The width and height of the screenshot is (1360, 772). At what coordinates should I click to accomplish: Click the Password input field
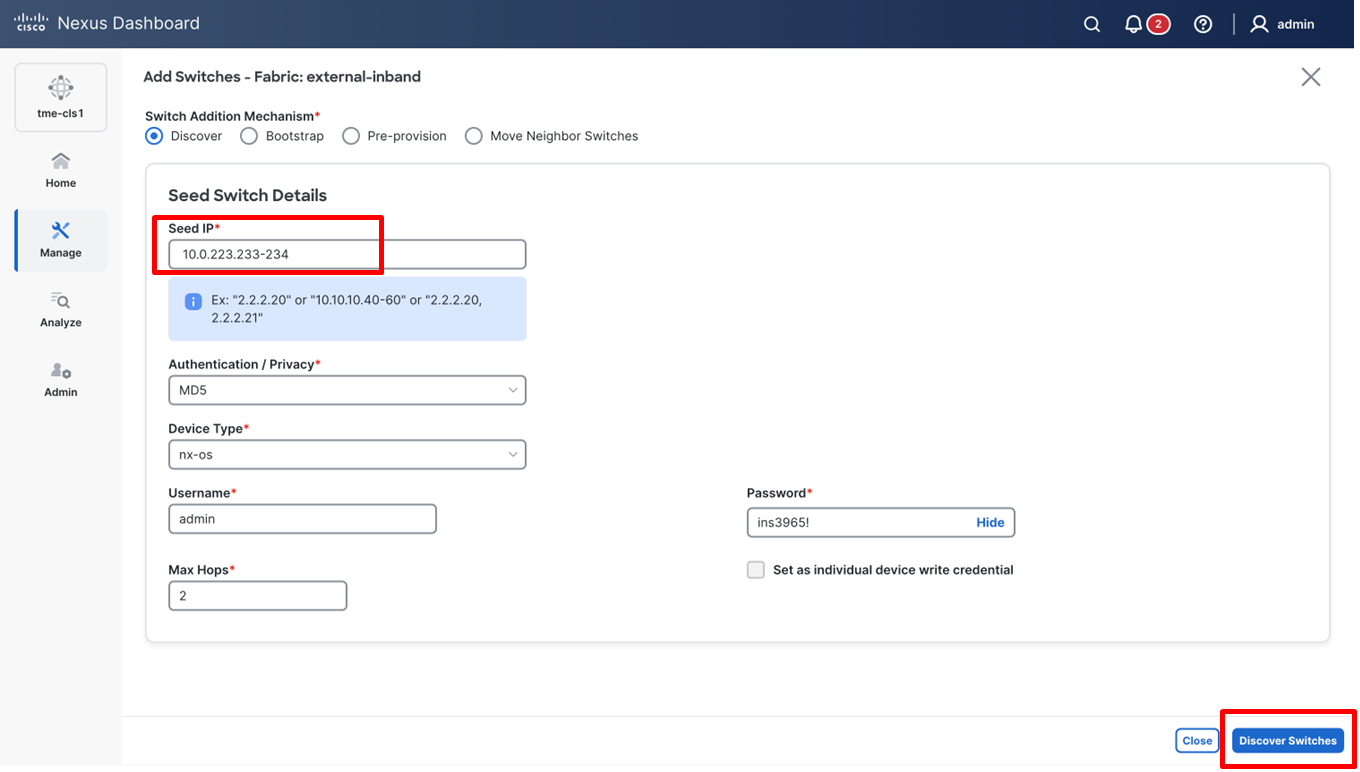[x=881, y=522]
